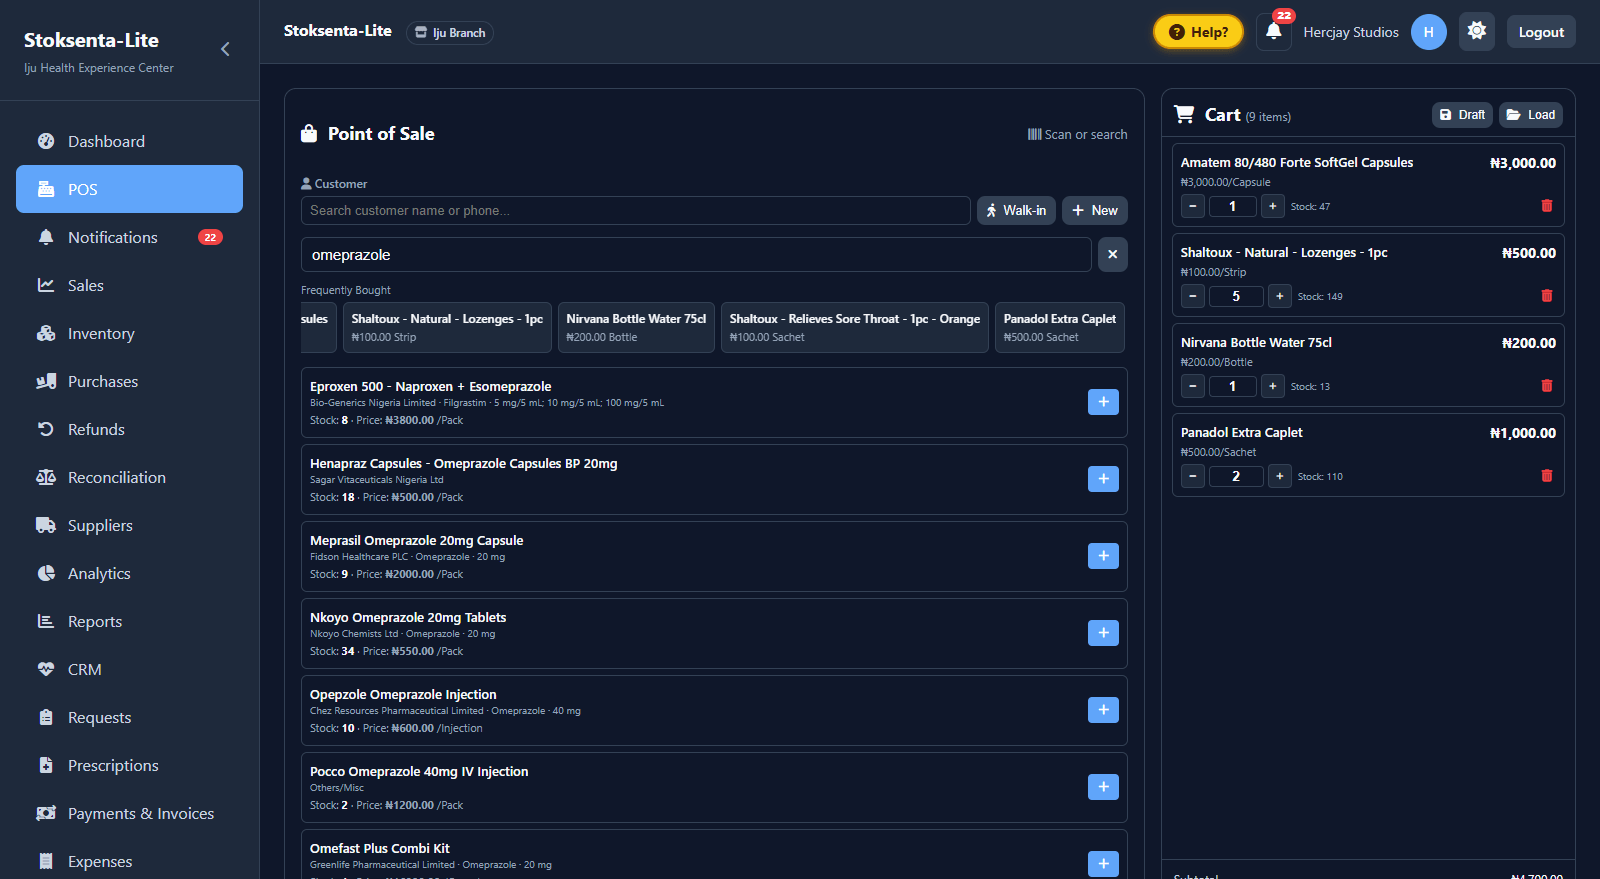The image size is (1600, 879).
Task: Pick Shaltoux Natural Lozenges frequently bought chip
Action: [x=447, y=328]
